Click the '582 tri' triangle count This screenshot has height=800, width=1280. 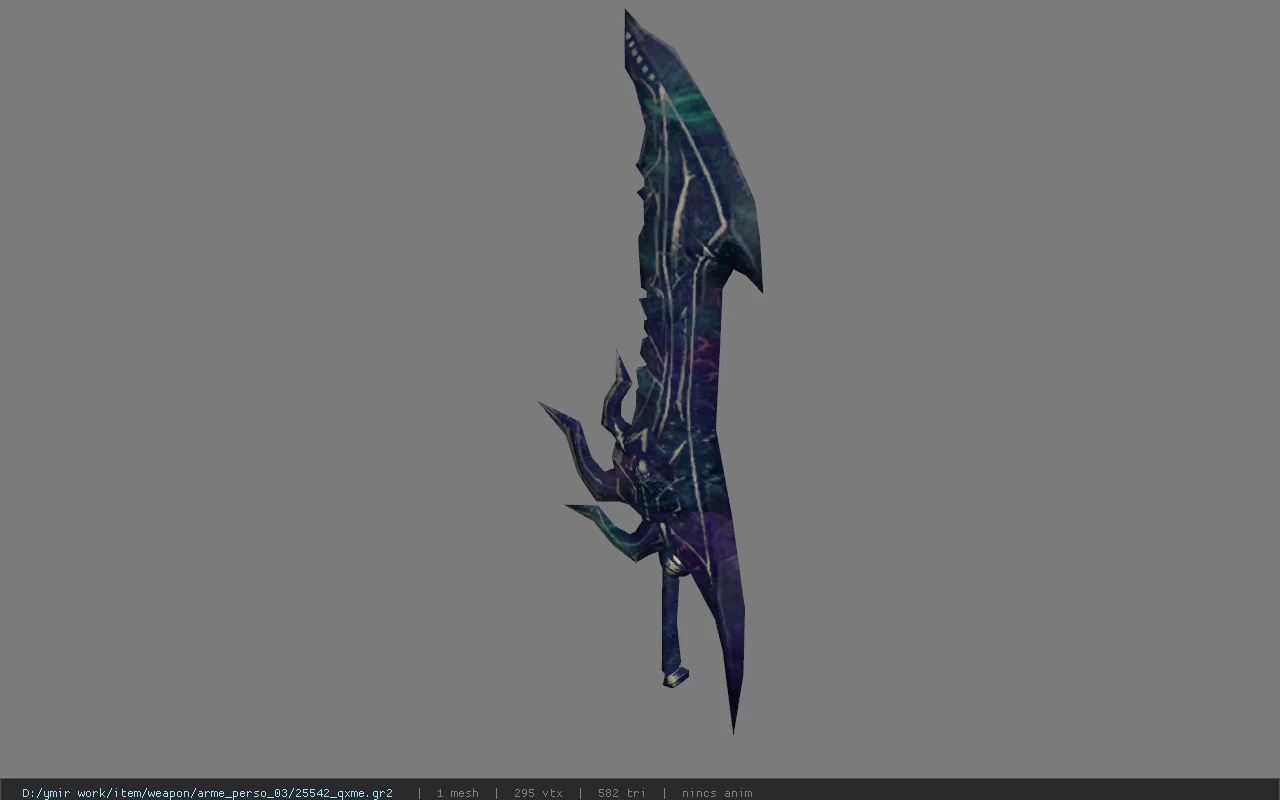pos(621,793)
